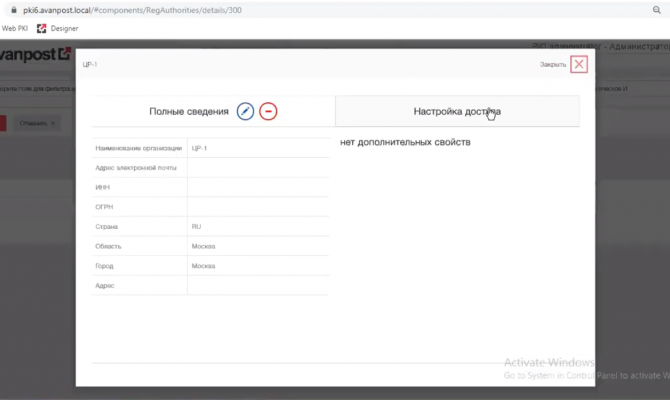670x400 pixels.
Task: Click the blue pencil edit icon
Action: click(245, 112)
